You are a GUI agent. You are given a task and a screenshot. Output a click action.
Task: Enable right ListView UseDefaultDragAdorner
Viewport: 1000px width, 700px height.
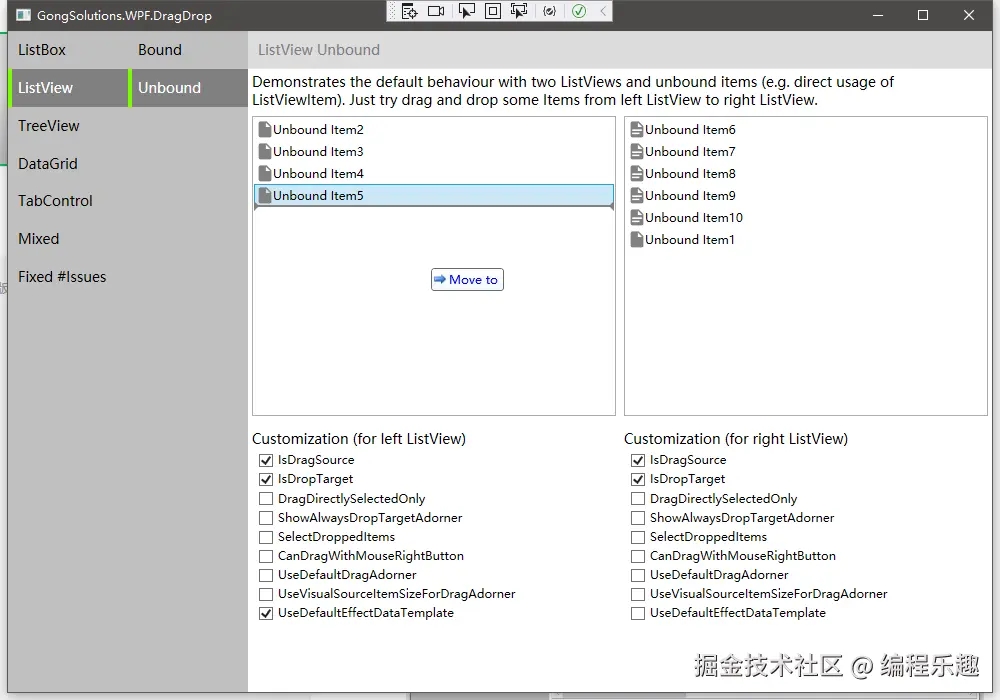[638, 575]
